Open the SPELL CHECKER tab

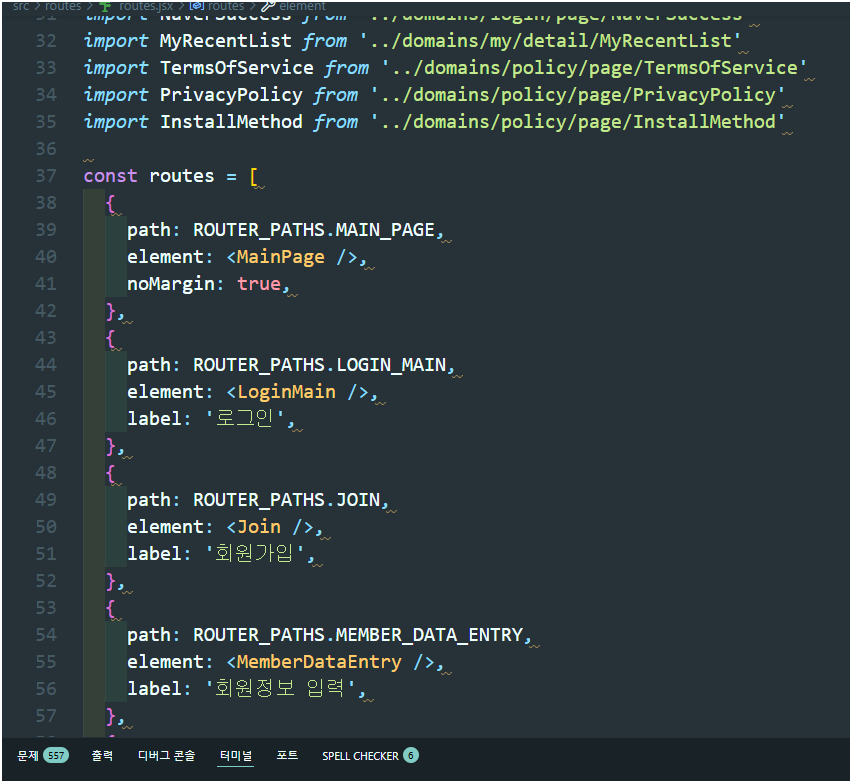pyautogui.click(x=360, y=756)
